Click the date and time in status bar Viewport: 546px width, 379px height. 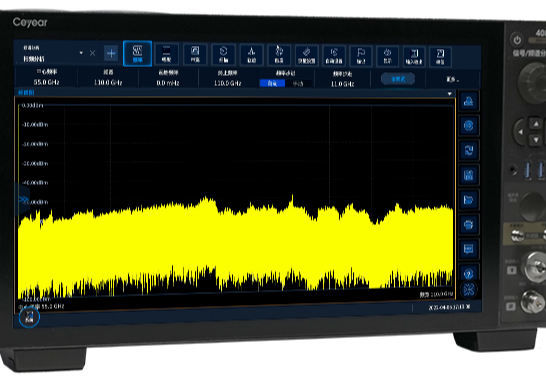[449, 307]
